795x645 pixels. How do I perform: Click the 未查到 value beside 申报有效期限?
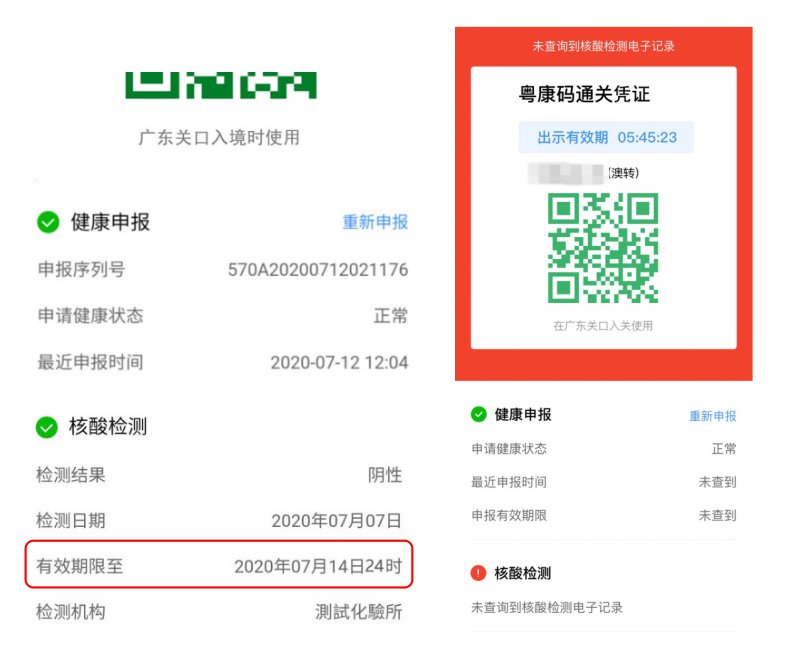pyautogui.click(x=717, y=516)
